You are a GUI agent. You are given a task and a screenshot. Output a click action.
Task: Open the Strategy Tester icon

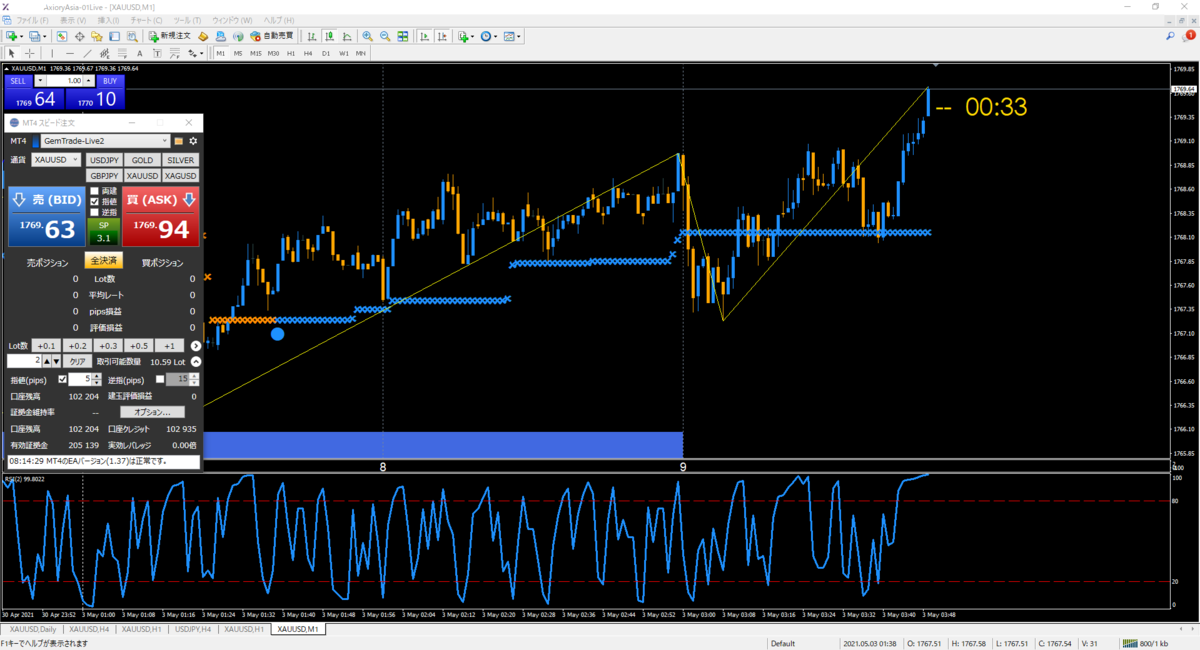point(132,36)
